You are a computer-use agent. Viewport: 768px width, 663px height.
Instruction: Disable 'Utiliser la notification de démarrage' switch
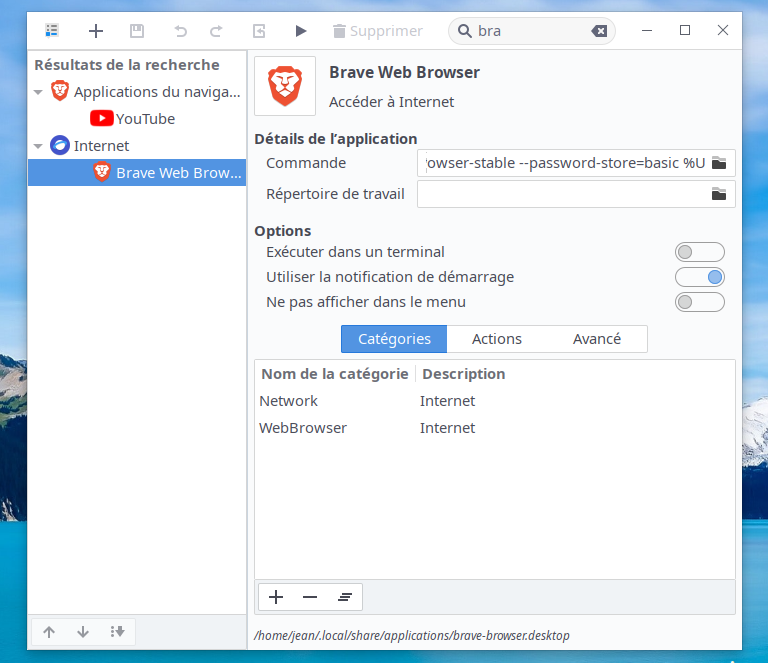(699, 277)
